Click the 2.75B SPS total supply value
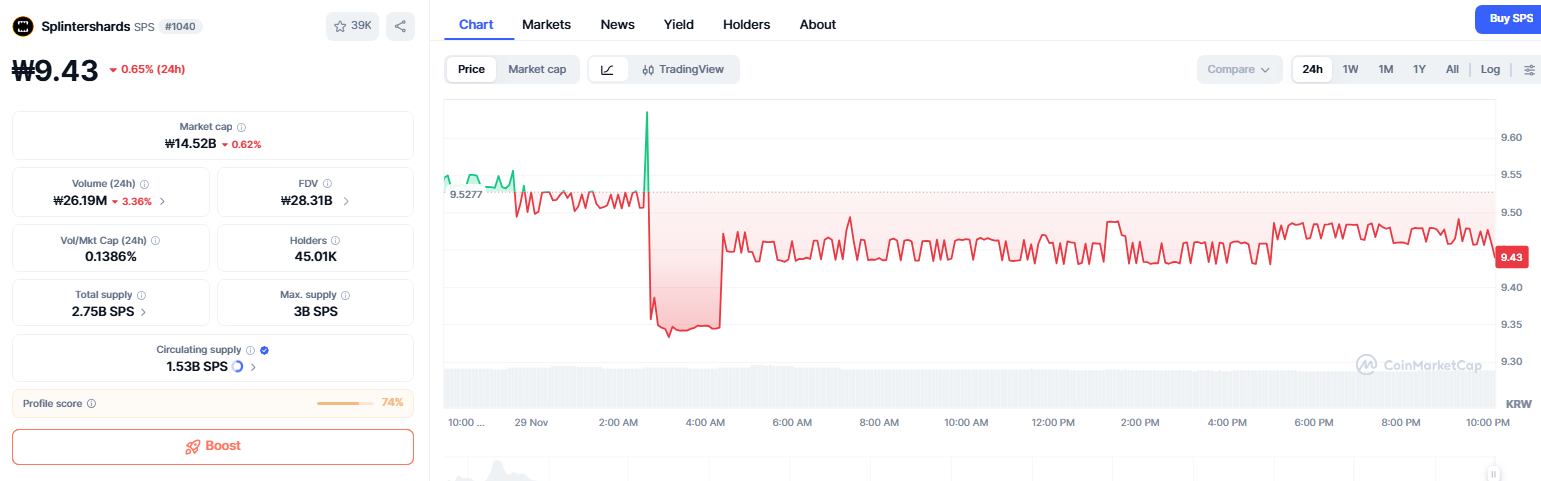 [x=104, y=312]
